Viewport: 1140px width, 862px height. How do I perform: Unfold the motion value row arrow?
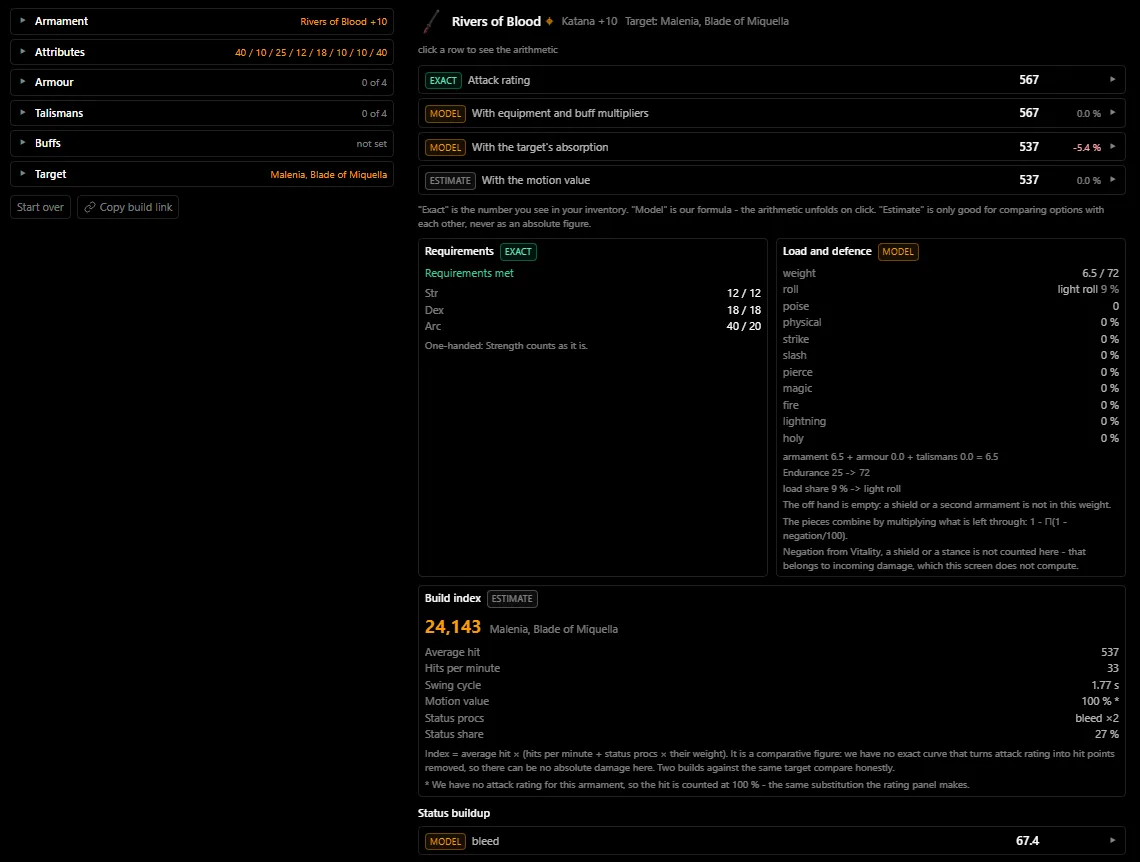[1112, 180]
